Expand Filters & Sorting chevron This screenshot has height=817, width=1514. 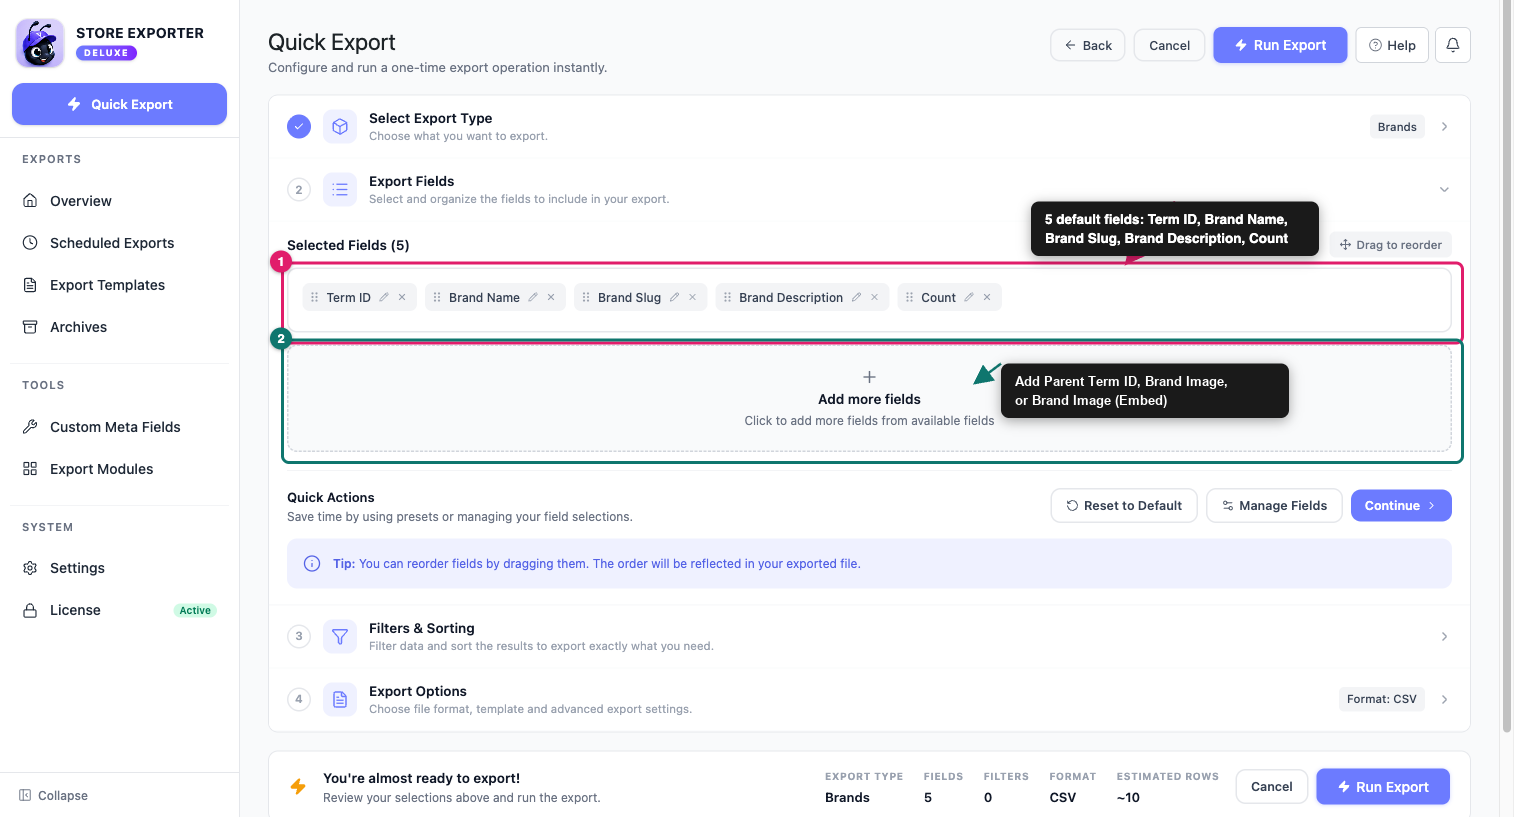pyautogui.click(x=1444, y=636)
